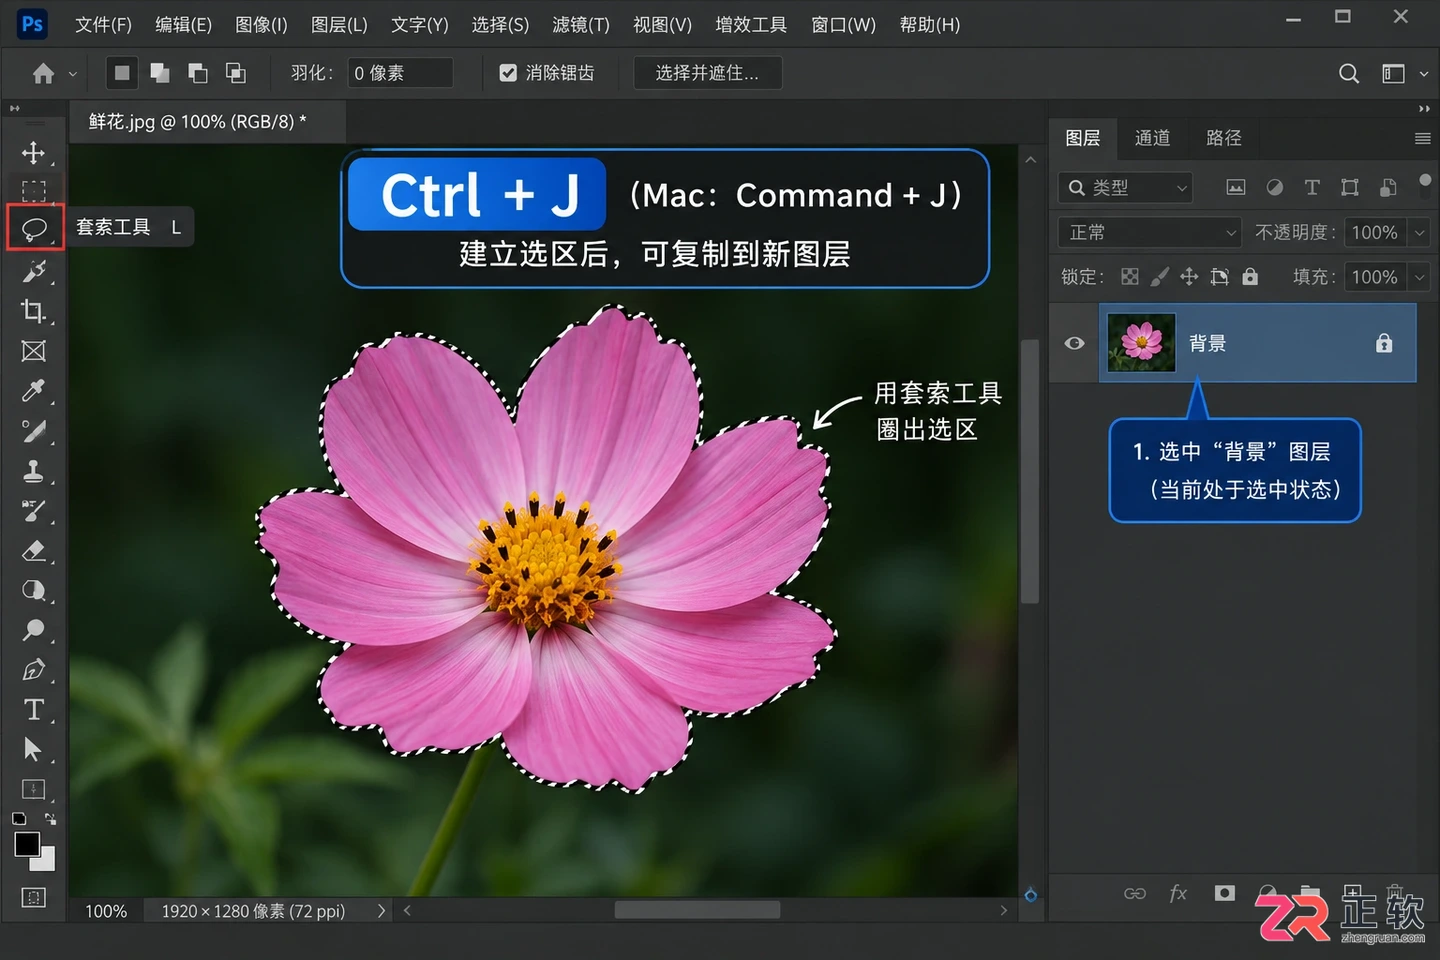The height and width of the screenshot is (960, 1440).
Task: Select the Eyedropper tool
Action: pyautogui.click(x=33, y=391)
